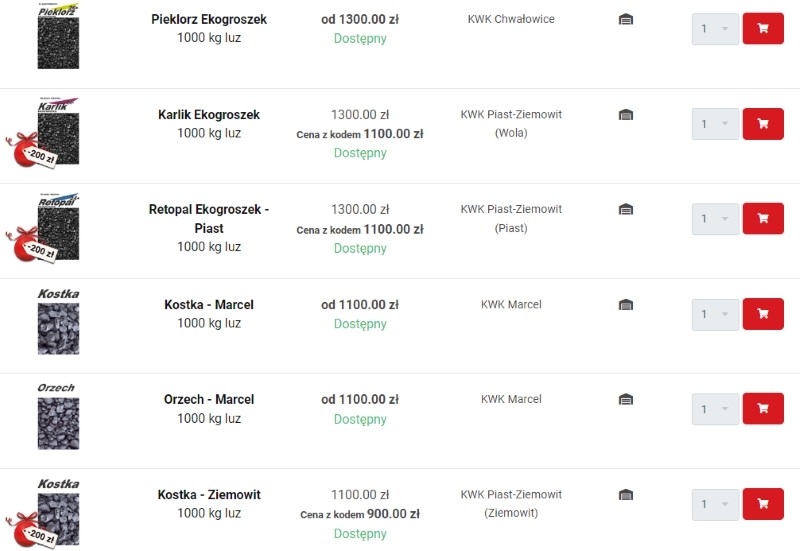This screenshot has height=551, width=800.
Task: Click warehouse icon in Orzech - Marcel row
Action: click(x=626, y=399)
